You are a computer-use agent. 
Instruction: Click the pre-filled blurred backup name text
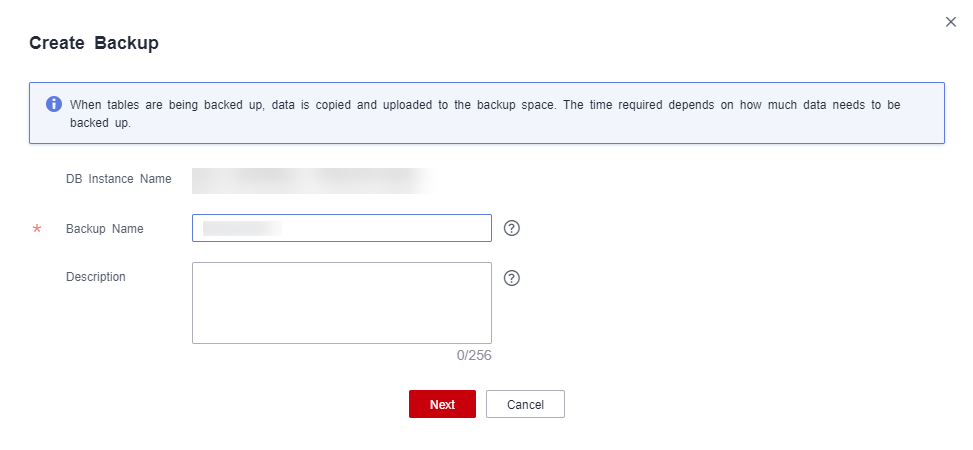(x=241, y=228)
